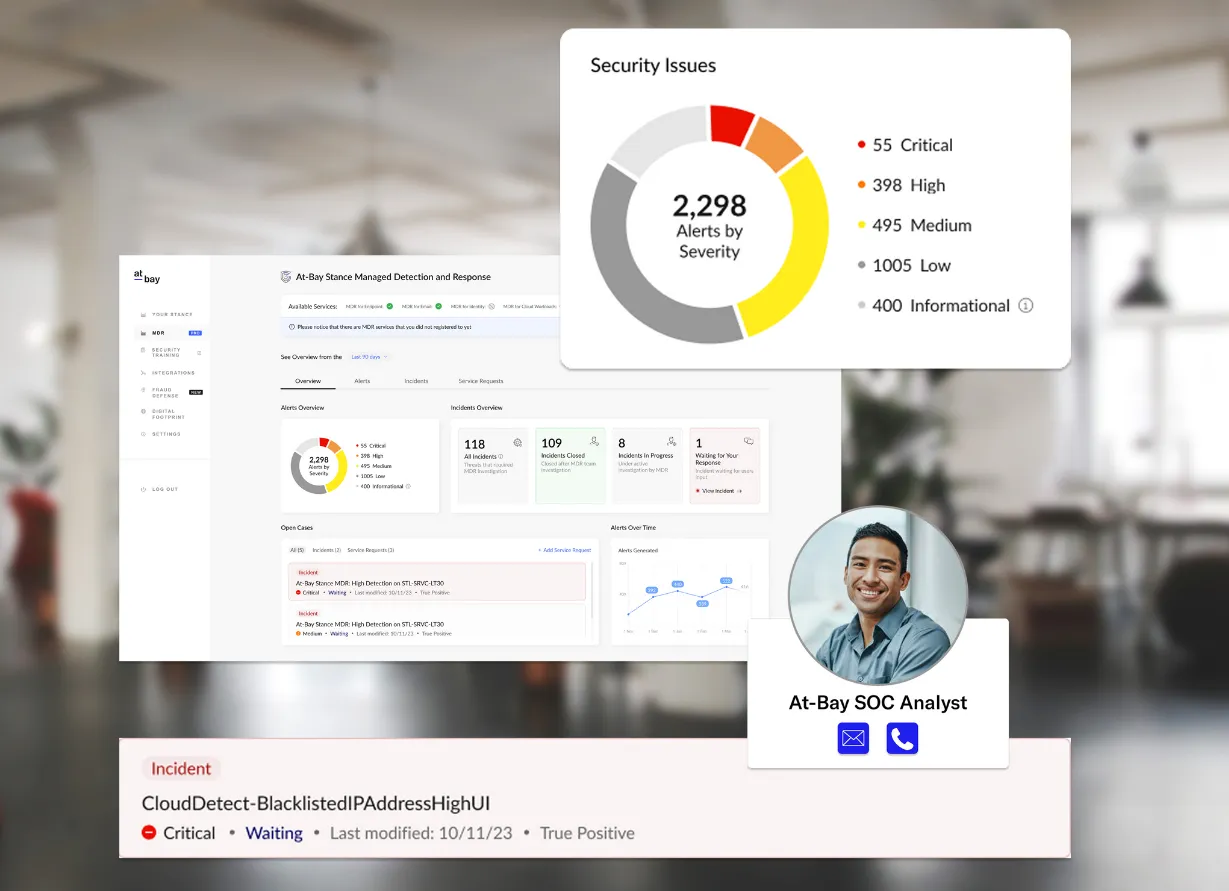Open the 8 Incidents In Progress card
This screenshot has width=1229, height=891.
click(x=647, y=465)
